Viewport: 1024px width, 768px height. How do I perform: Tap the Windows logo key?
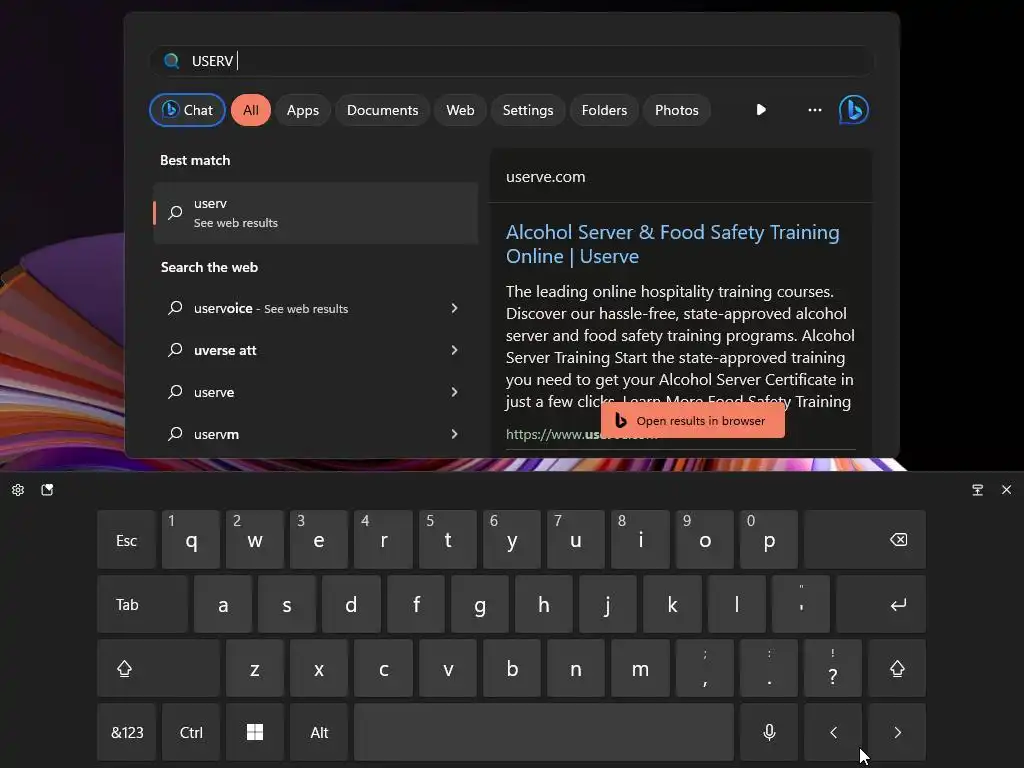[255, 732]
